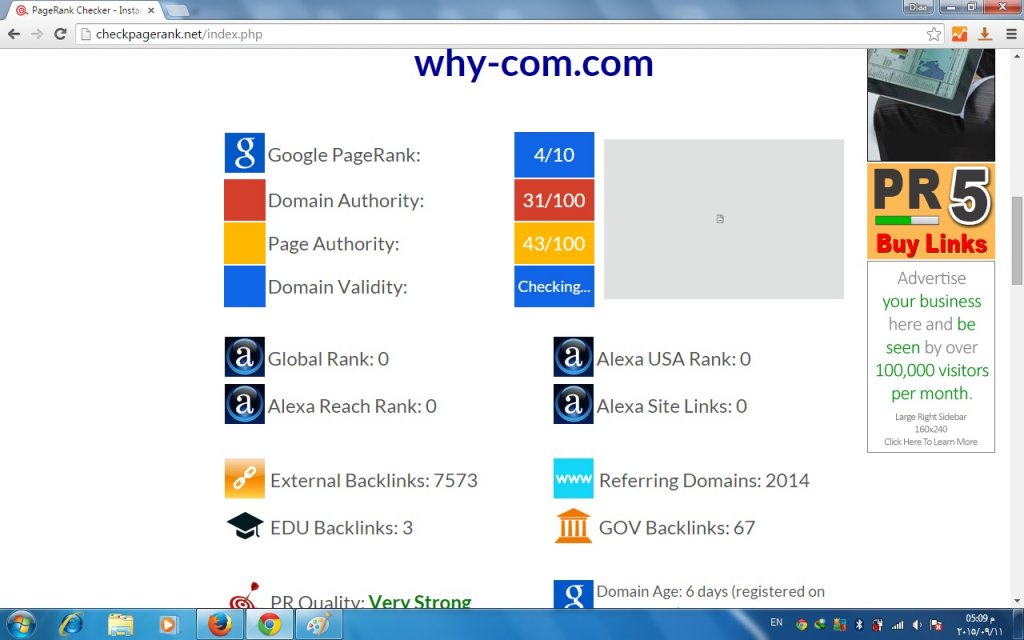Click the broken image placeholder in gray box

tap(720, 219)
